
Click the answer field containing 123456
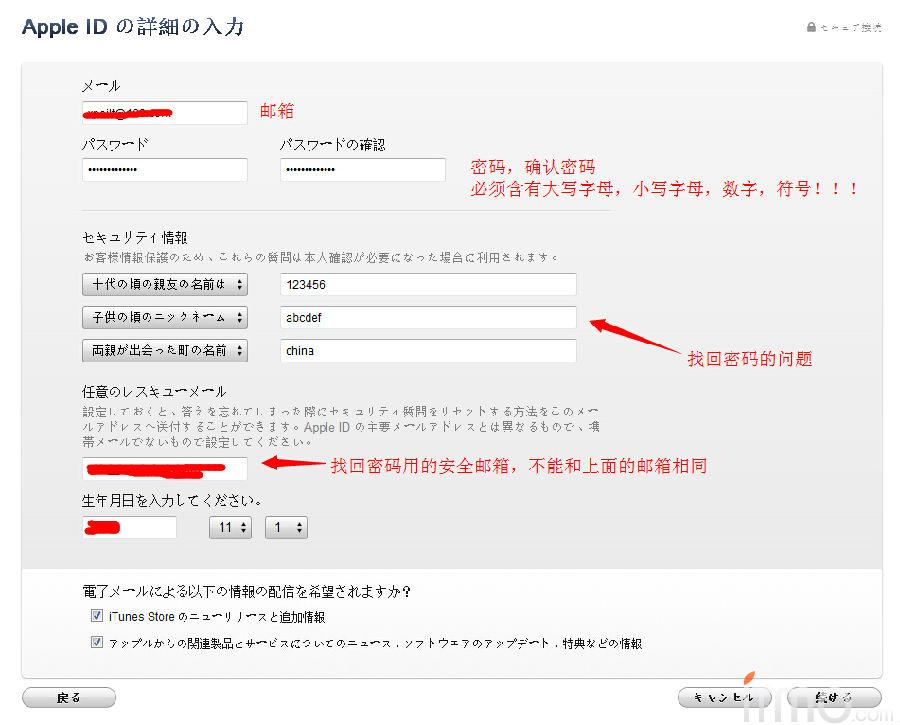(428, 285)
